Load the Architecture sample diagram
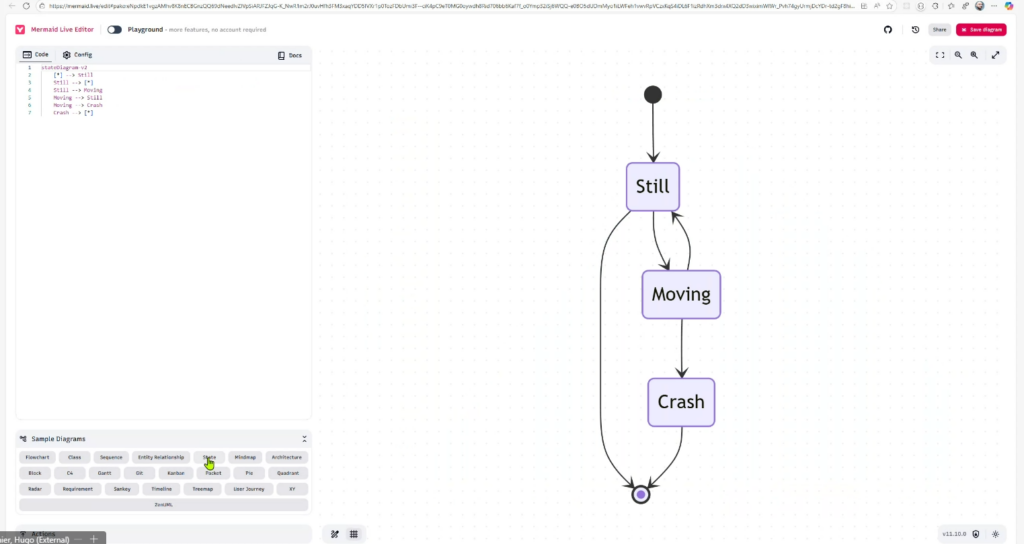The image size is (1024, 544). point(287,457)
